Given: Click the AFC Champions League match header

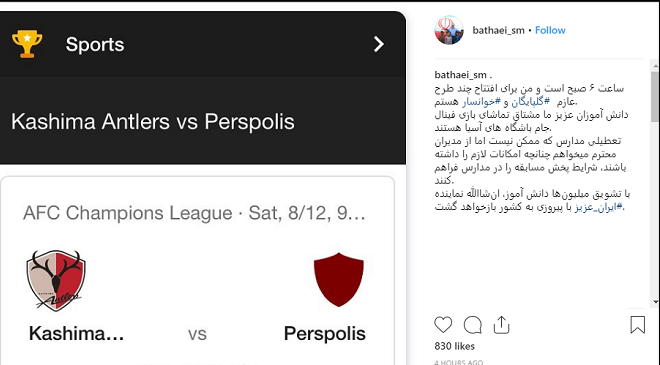Looking at the screenshot, I should pyautogui.click(x=194, y=213).
